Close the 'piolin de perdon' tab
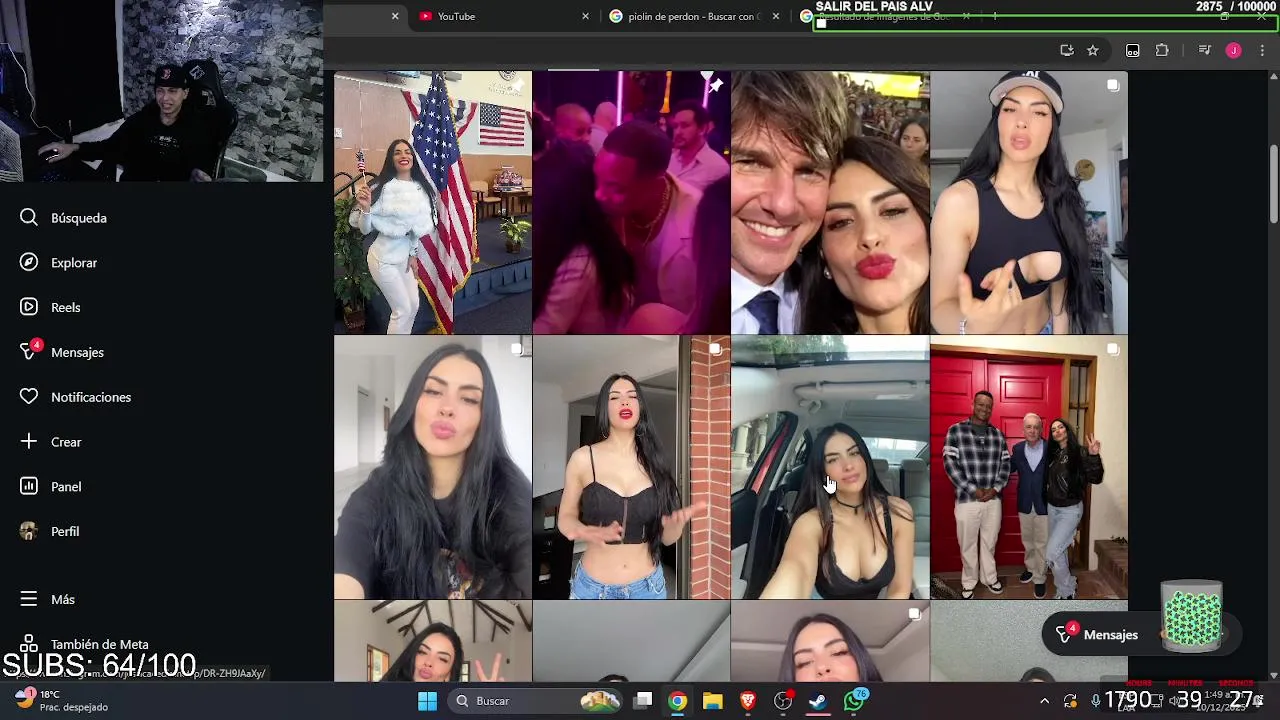 point(775,16)
